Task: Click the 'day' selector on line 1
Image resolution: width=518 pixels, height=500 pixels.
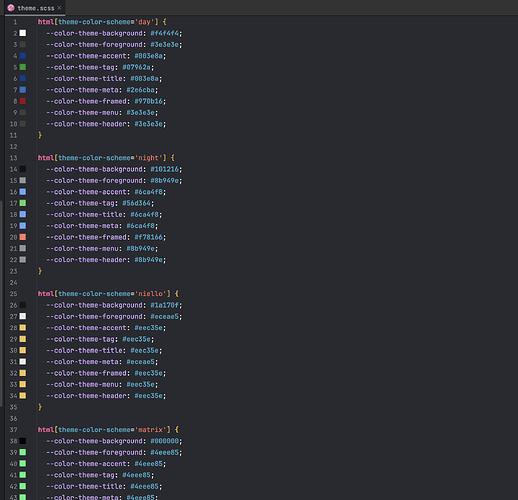Action: [x=144, y=22]
